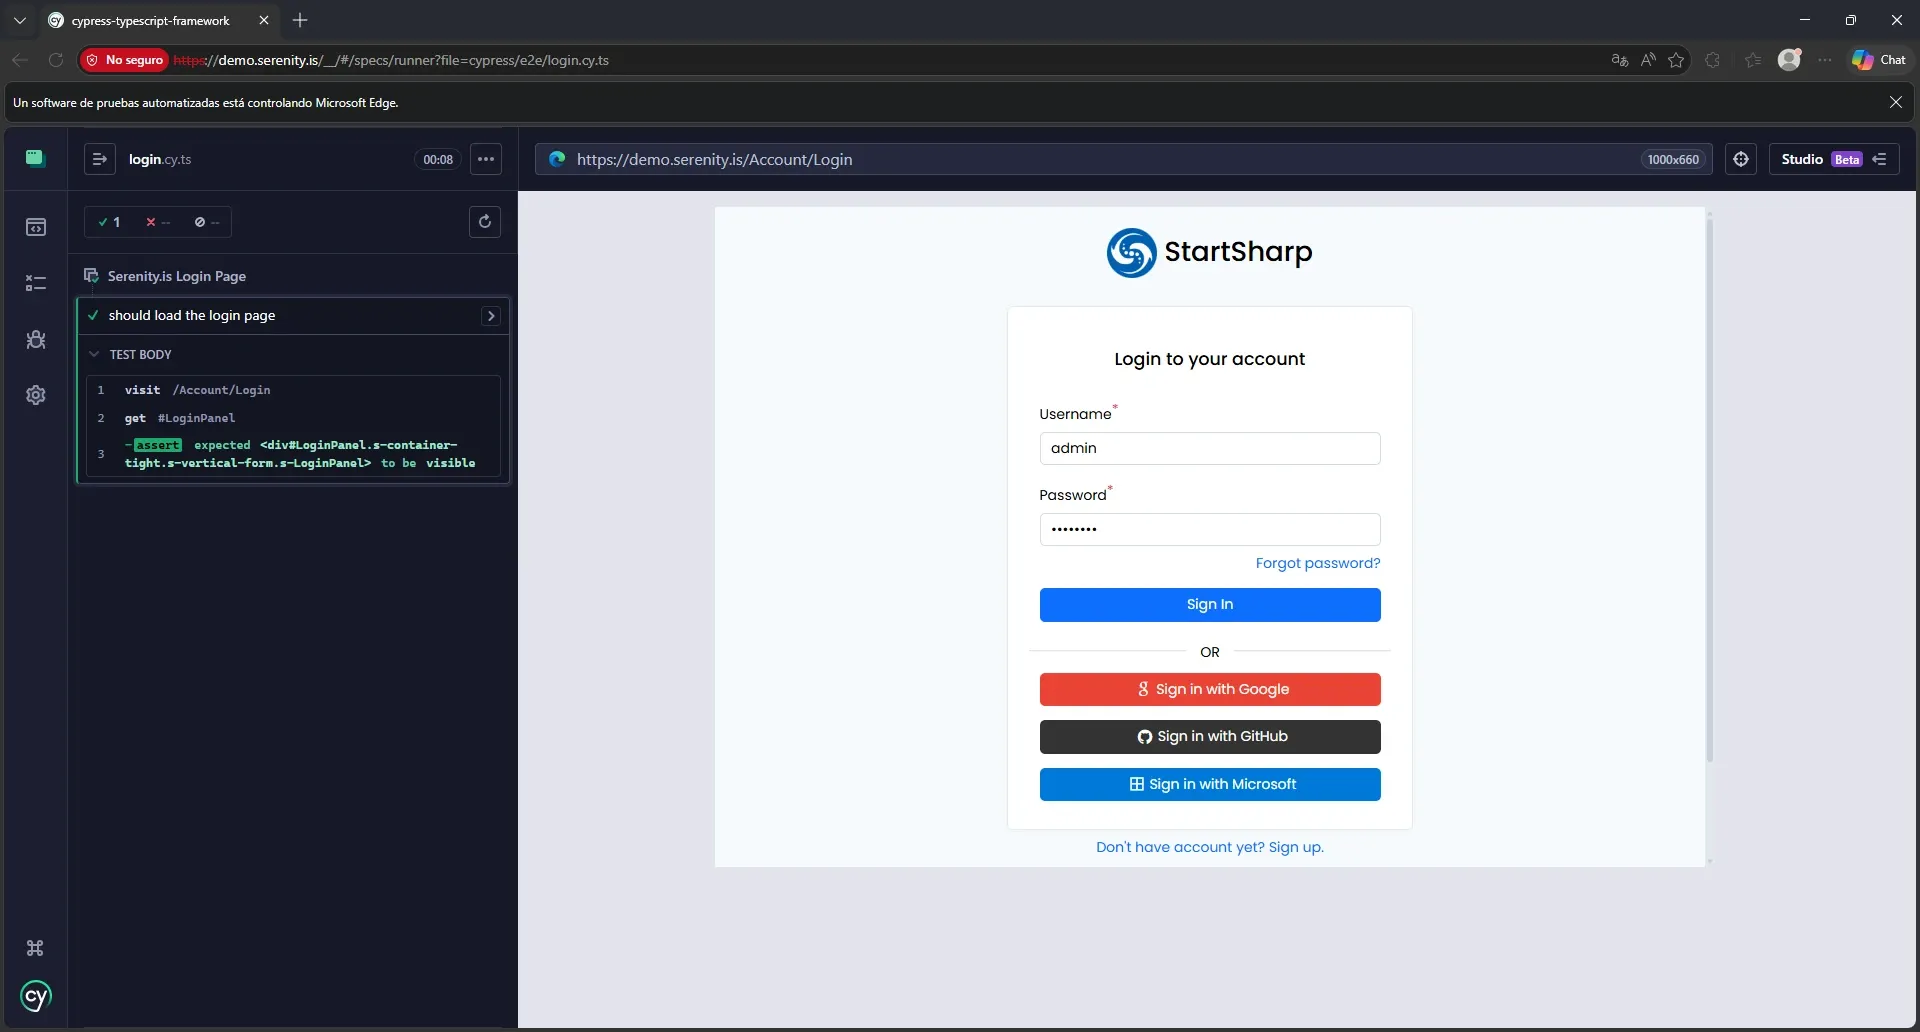Click the 'No seguro' security badge
Viewport: 1920px width, 1032px height.
coord(124,60)
